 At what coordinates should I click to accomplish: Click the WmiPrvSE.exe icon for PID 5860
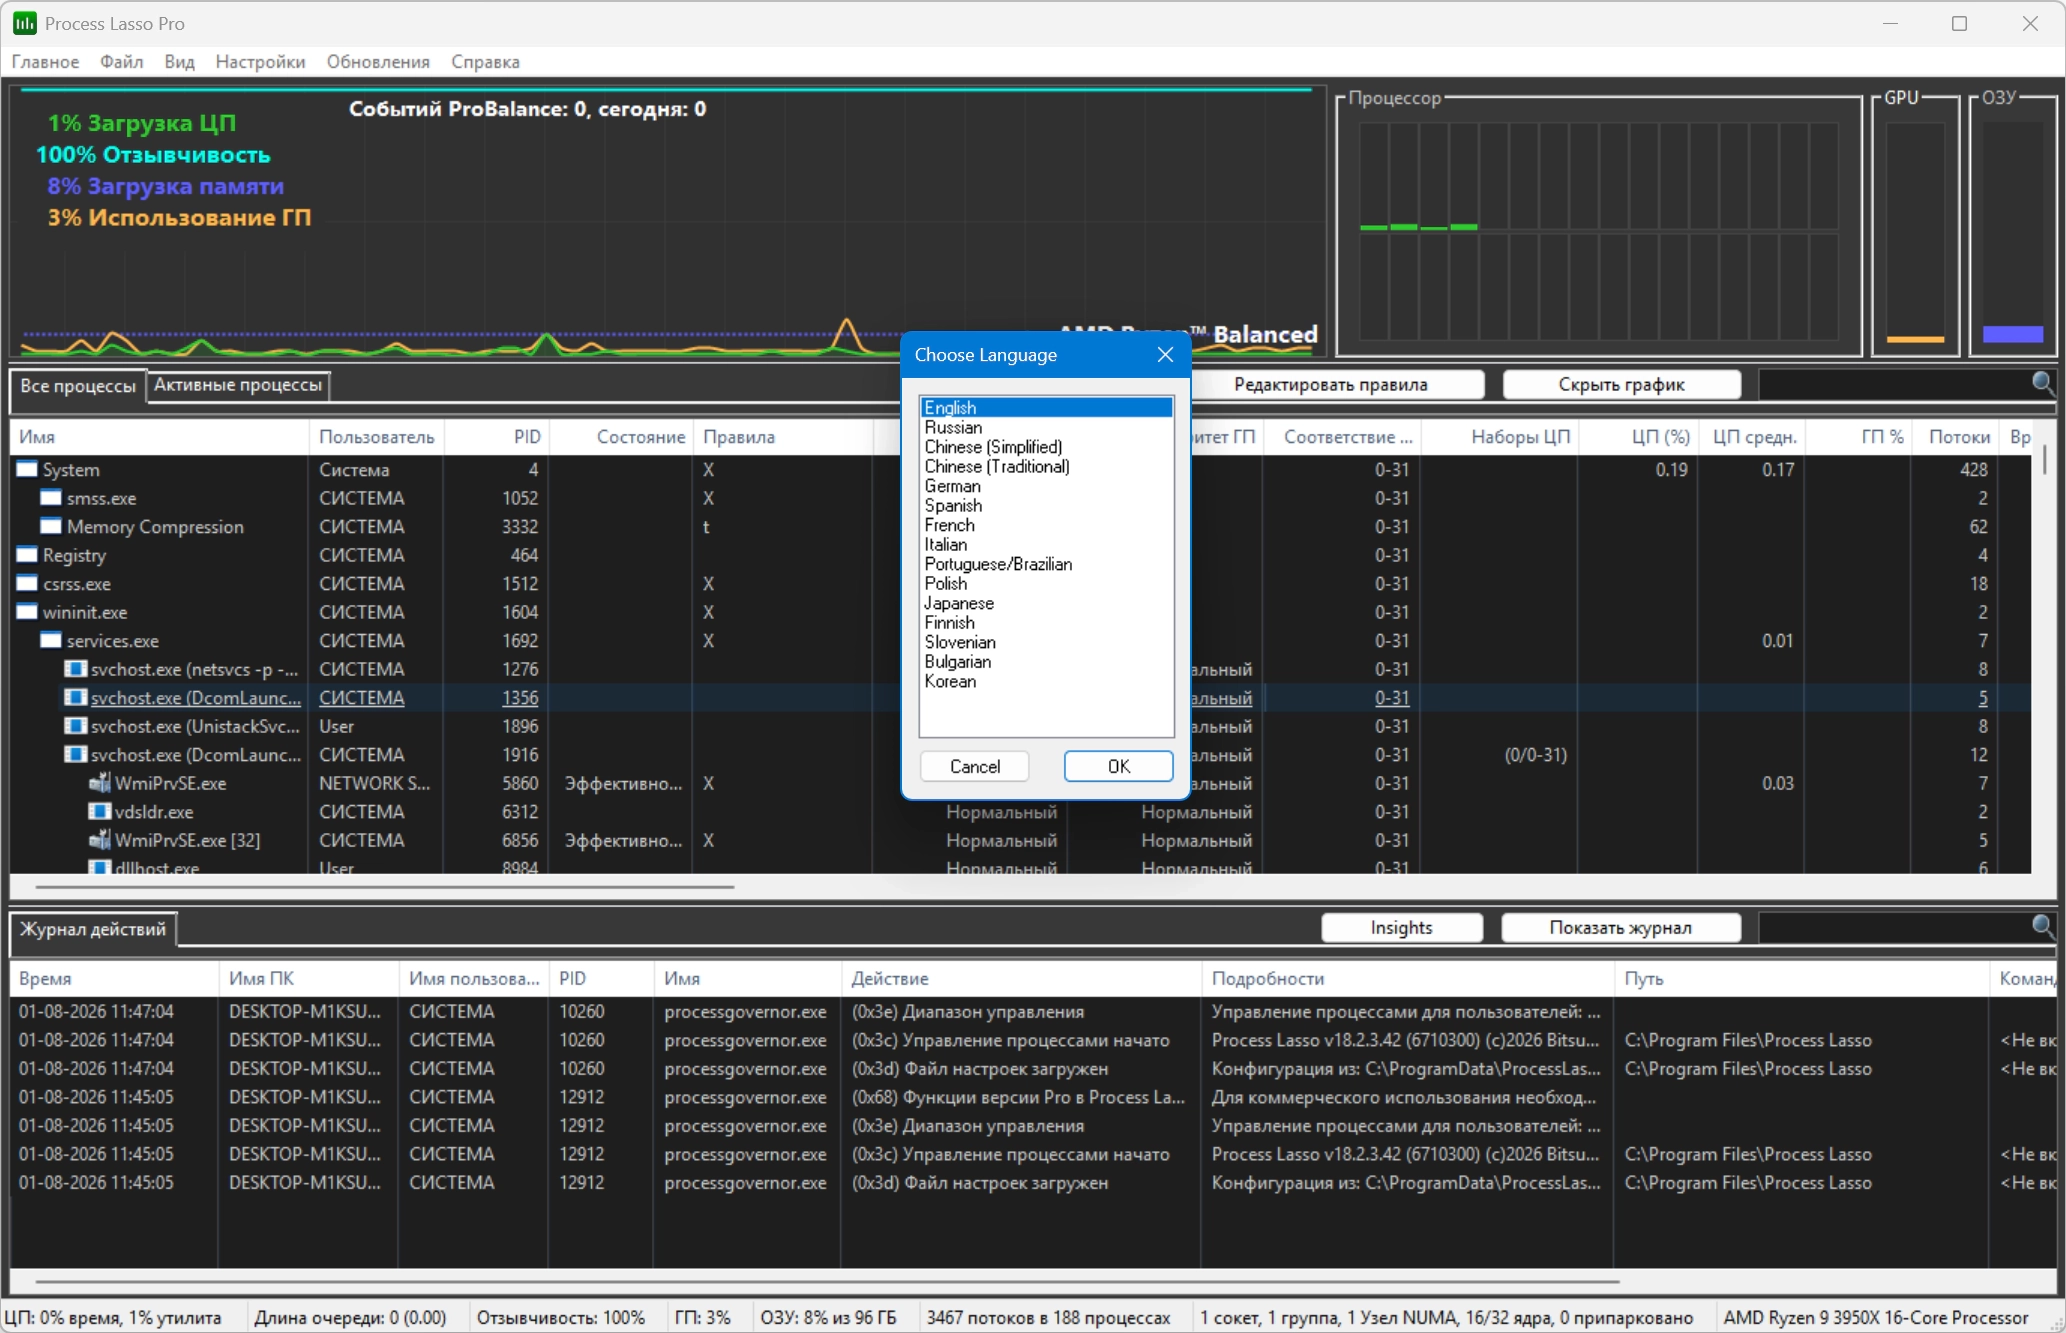[99, 783]
